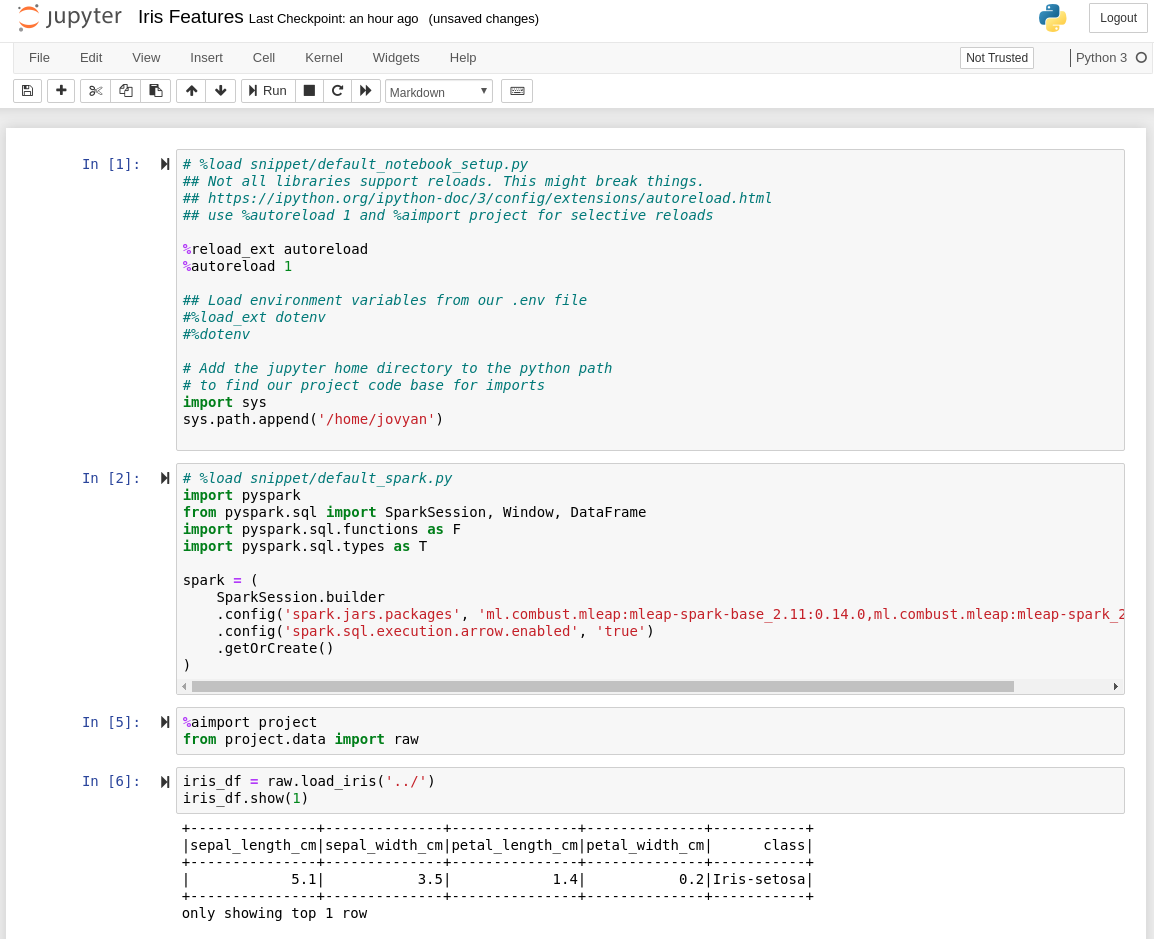Restart kernel and run all fast-forward icon
The image size is (1154, 939).
[366, 91]
